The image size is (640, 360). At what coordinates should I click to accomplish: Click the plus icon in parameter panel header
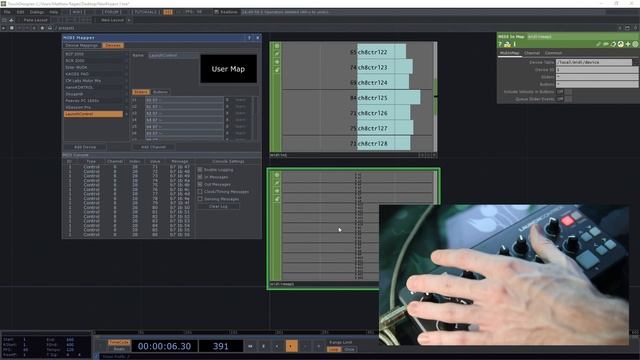(628, 44)
